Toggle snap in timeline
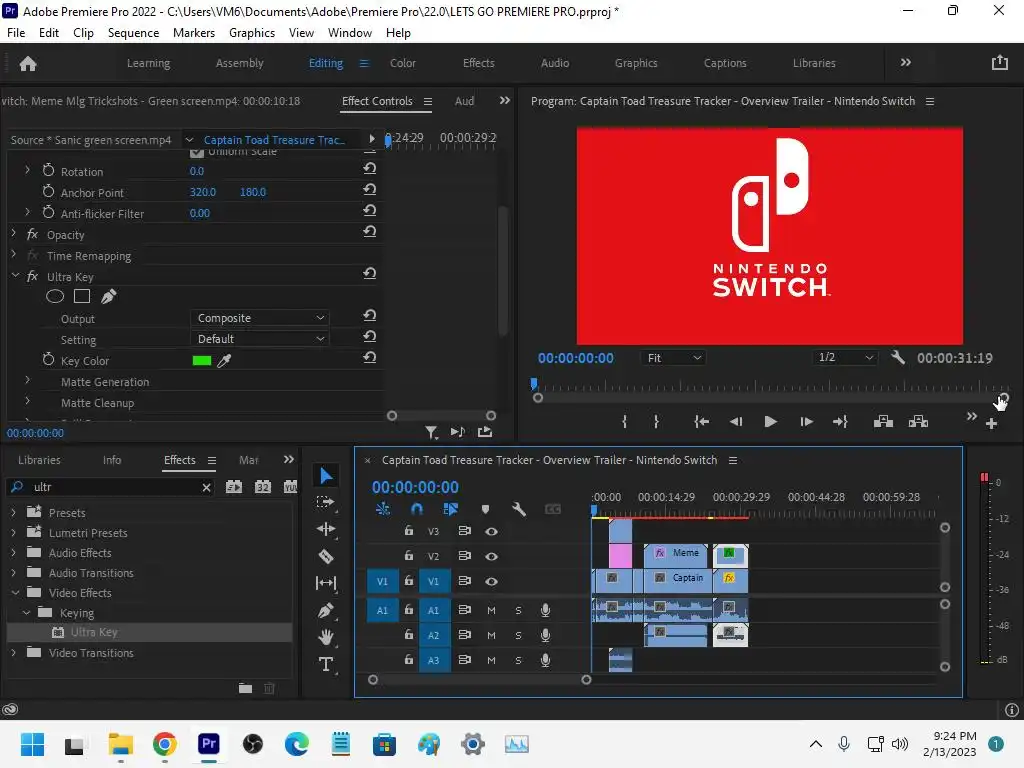Image resolution: width=1024 pixels, height=768 pixels. (417, 509)
